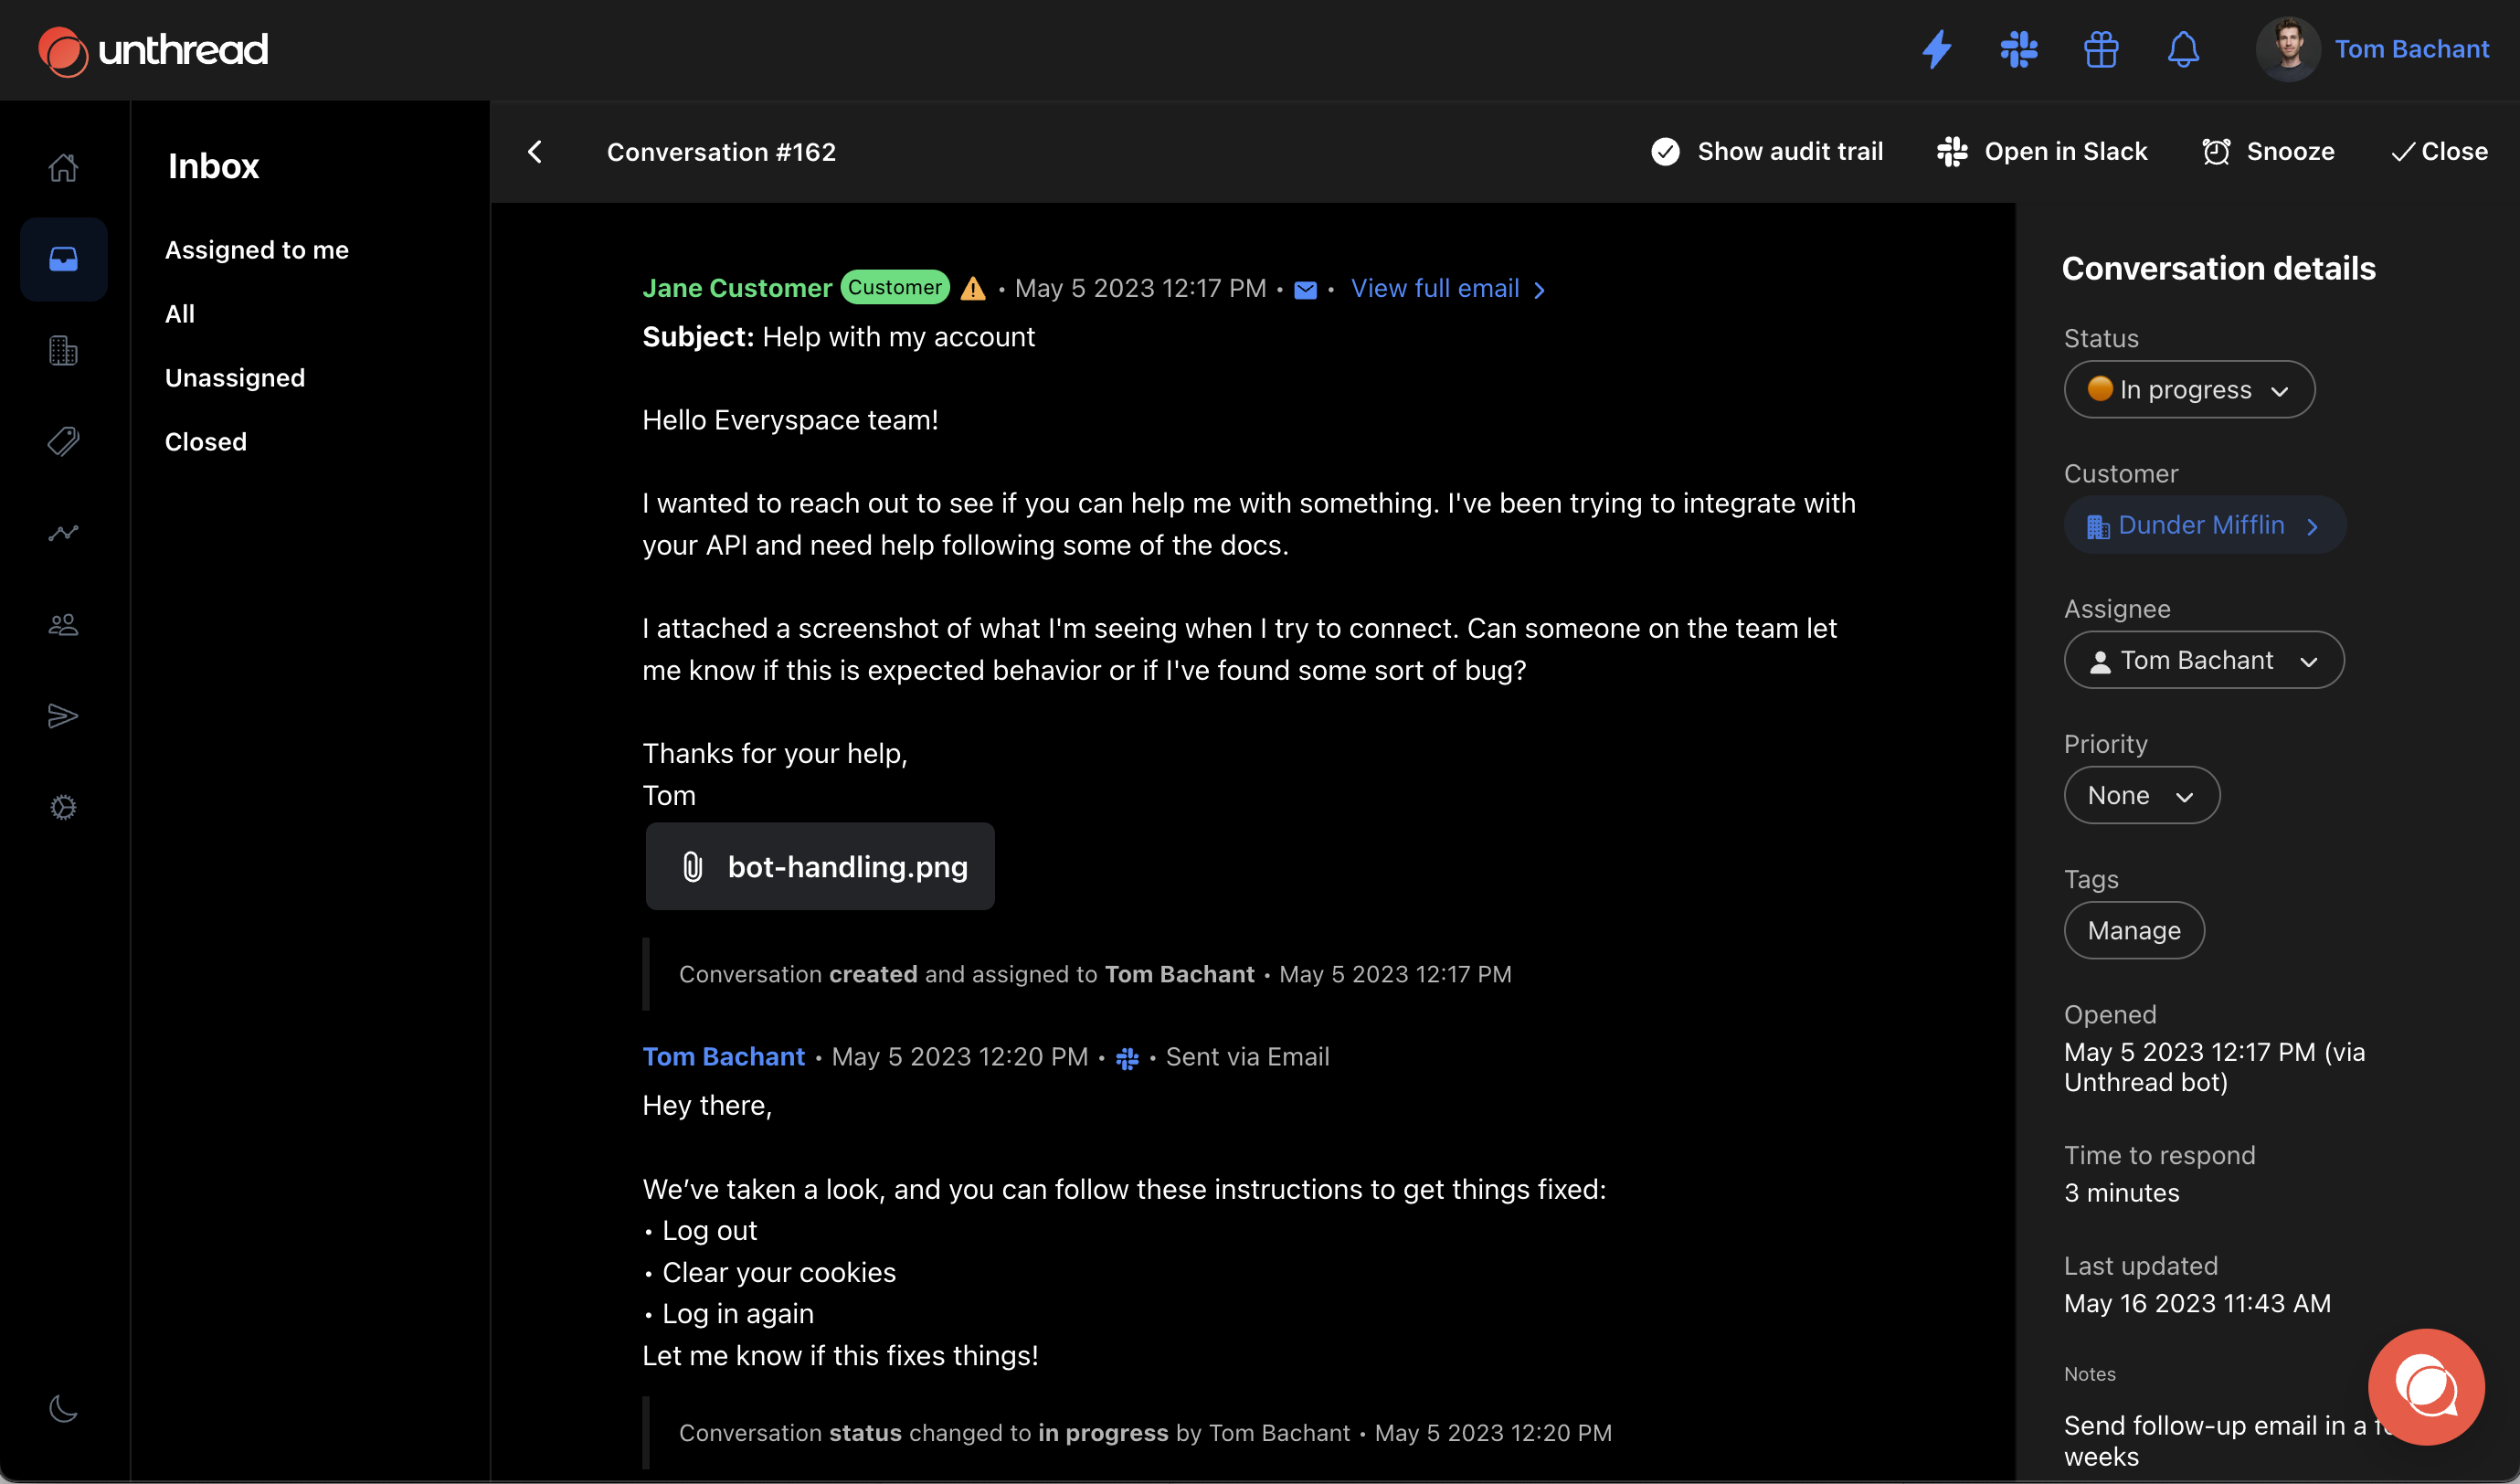Open the building sidebar icon
This screenshot has width=2520, height=1484.
click(x=63, y=351)
